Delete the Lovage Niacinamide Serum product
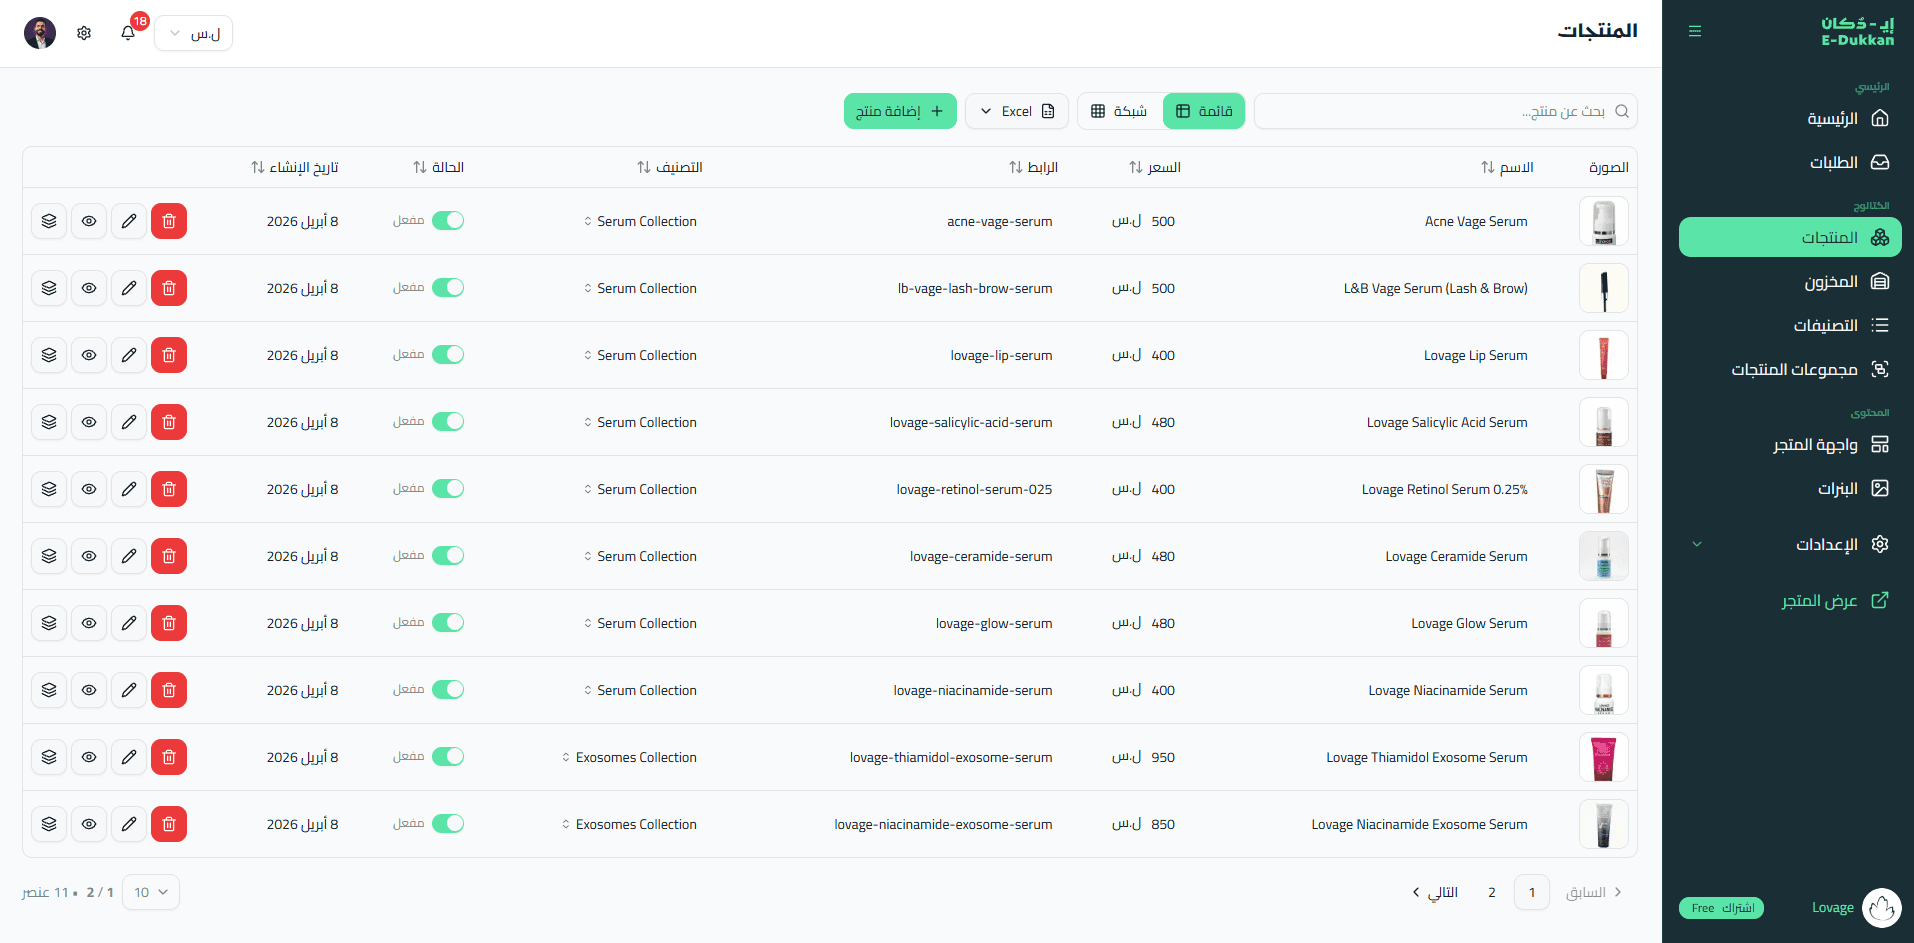This screenshot has width=1914, height=943. [x=169, y=690]
